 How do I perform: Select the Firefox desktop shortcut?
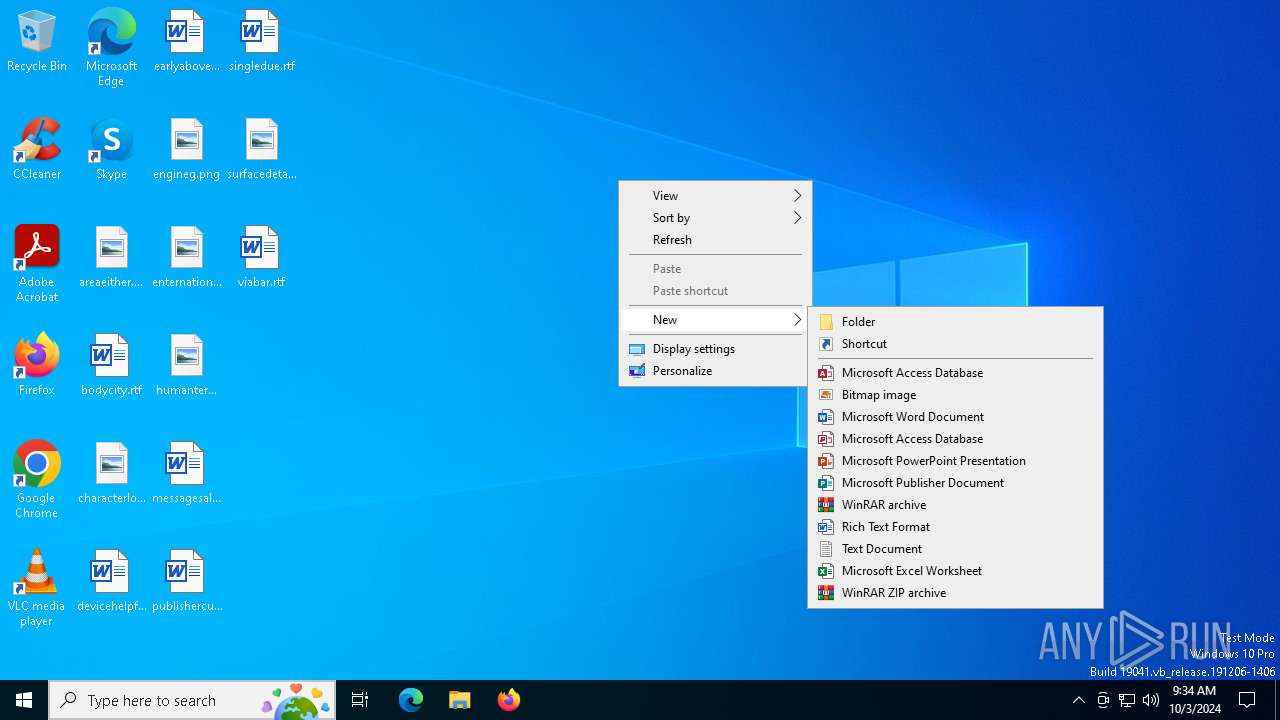(x=37, y=366)
